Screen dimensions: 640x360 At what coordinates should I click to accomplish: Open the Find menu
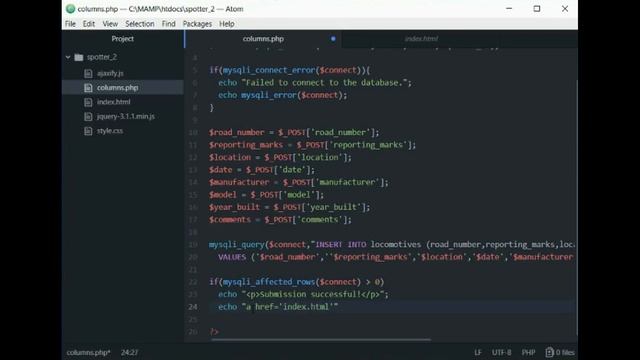click(x=168, y=24)
